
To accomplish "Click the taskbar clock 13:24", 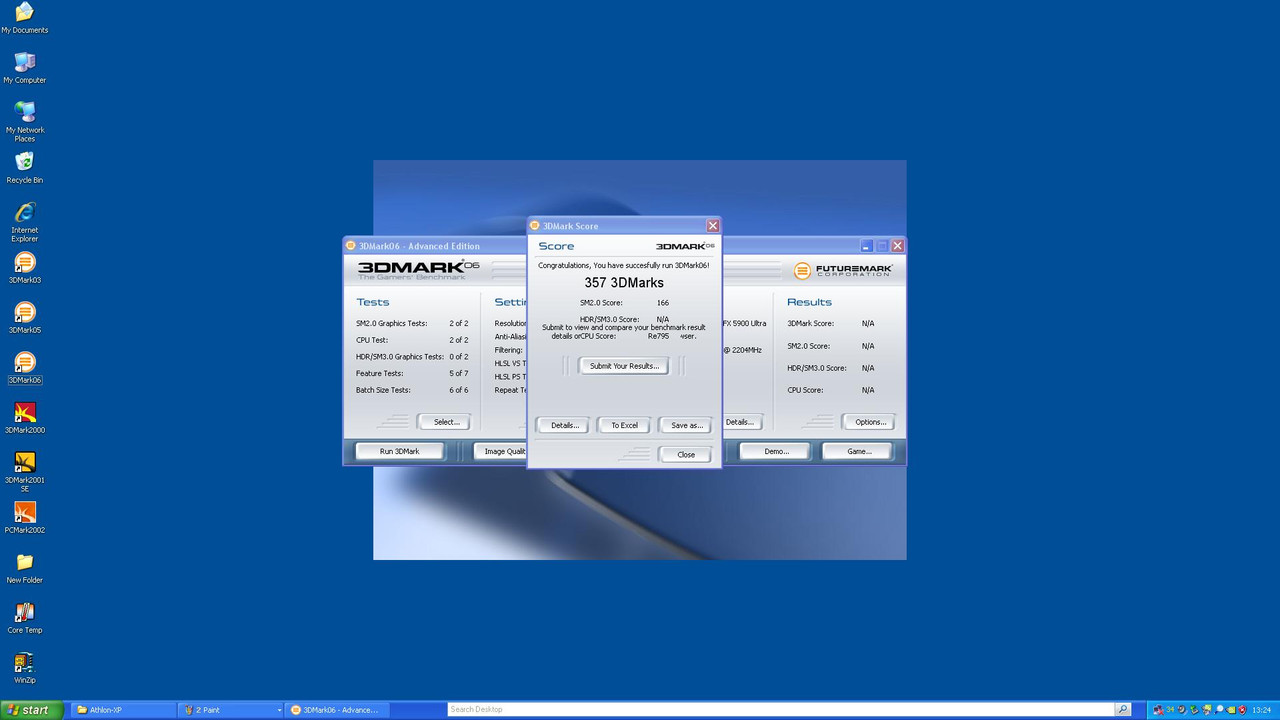I will click(1261, 710).
